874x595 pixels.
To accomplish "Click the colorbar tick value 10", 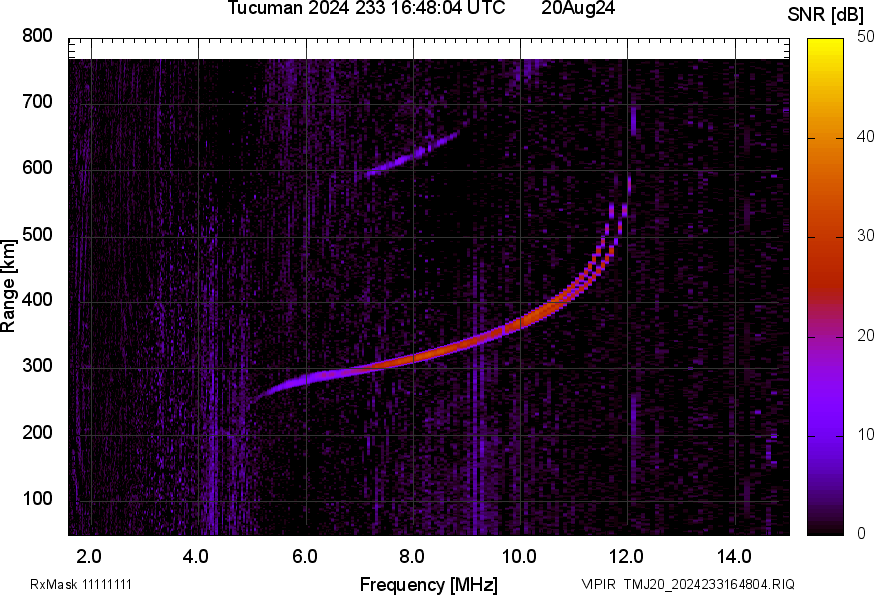I will (x=865, y=434).
